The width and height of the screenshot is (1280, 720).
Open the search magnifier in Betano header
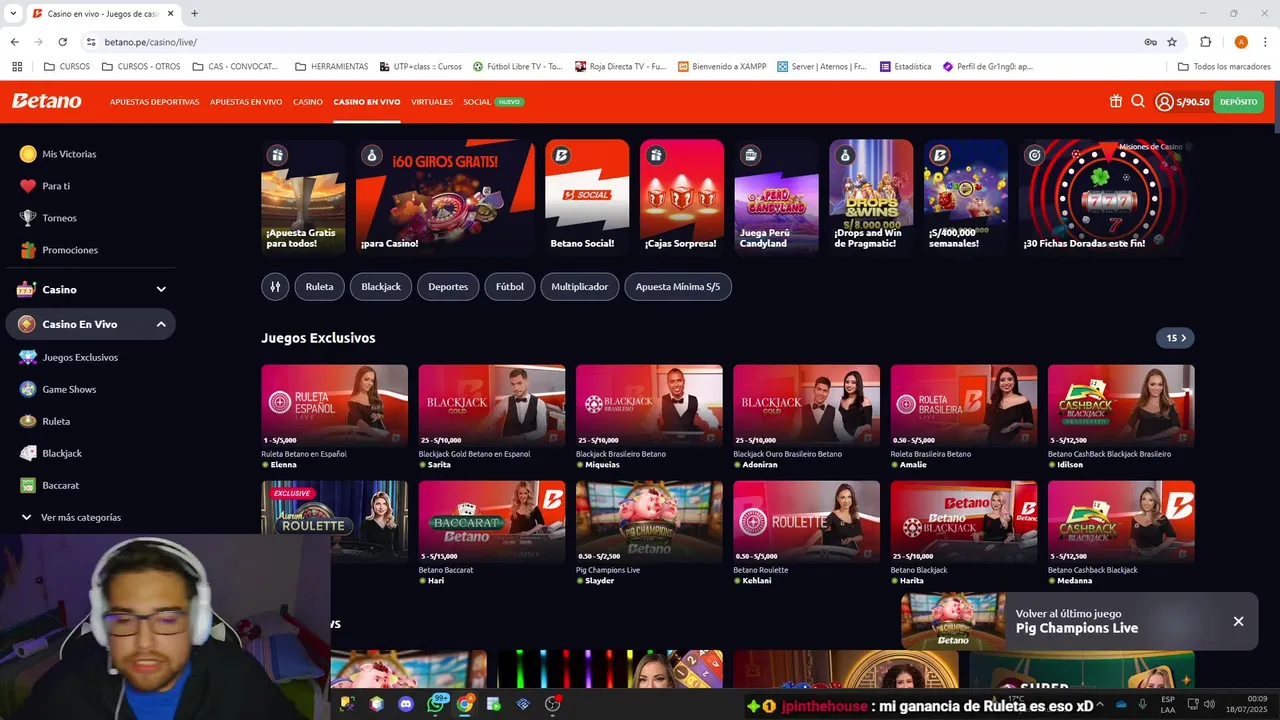click(x=1138, y=101)
